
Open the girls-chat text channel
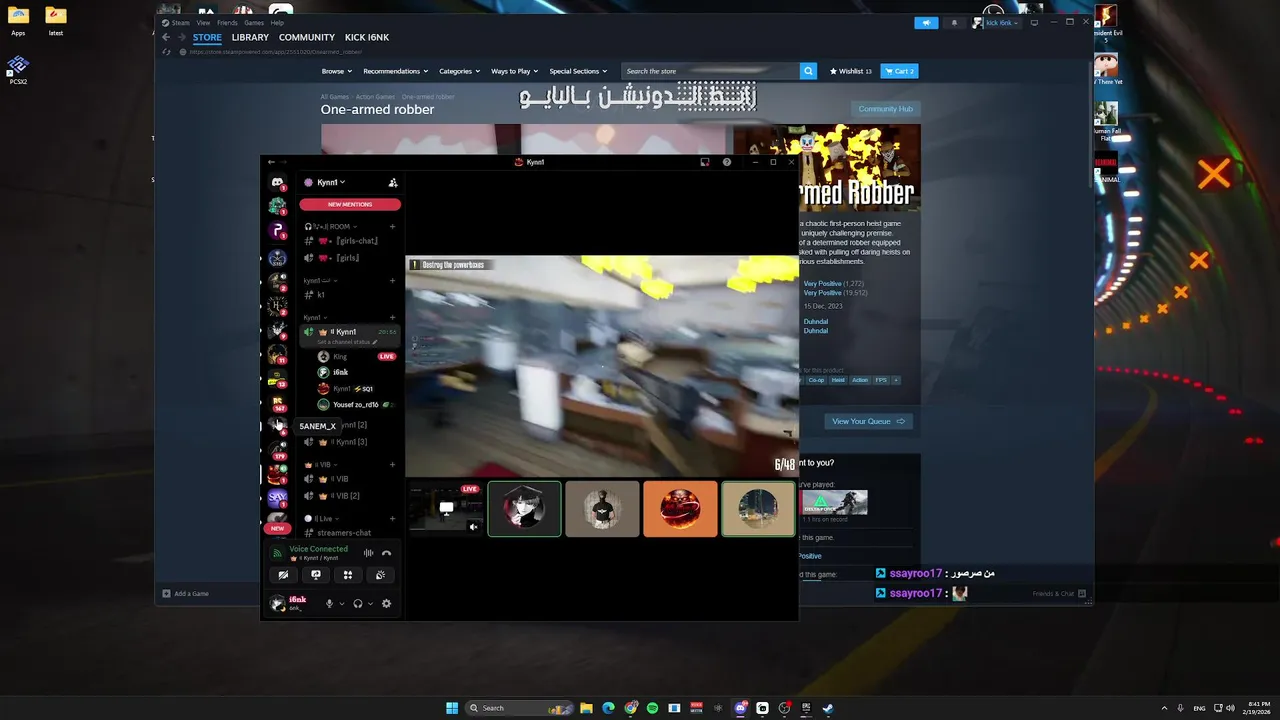[x=348, y=241]
